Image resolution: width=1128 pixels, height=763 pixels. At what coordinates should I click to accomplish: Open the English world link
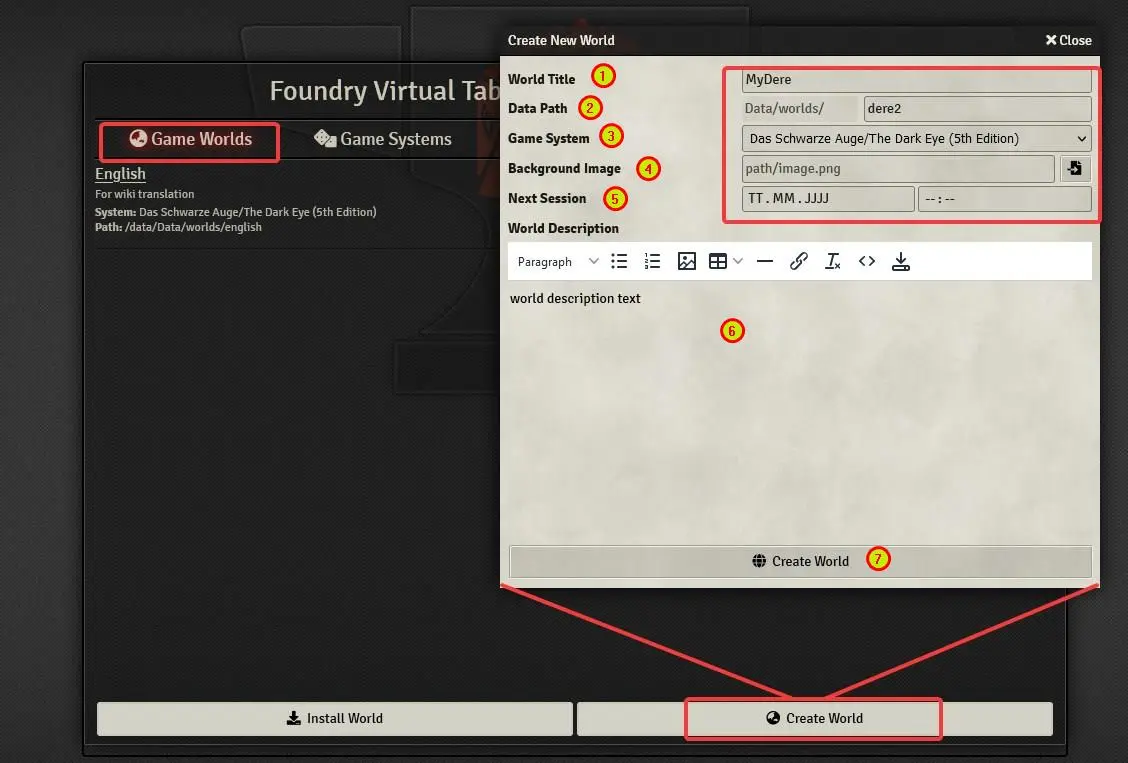click(x=120, y=173)
